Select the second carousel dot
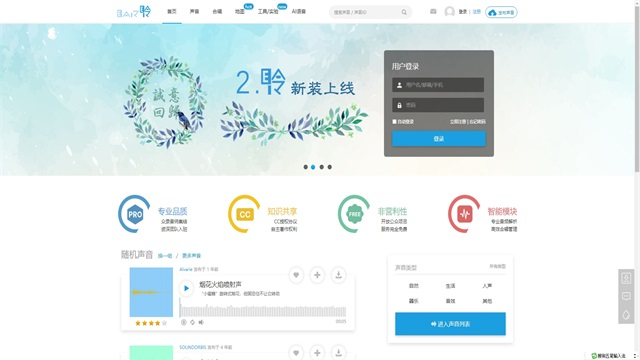 click(313, 167)
